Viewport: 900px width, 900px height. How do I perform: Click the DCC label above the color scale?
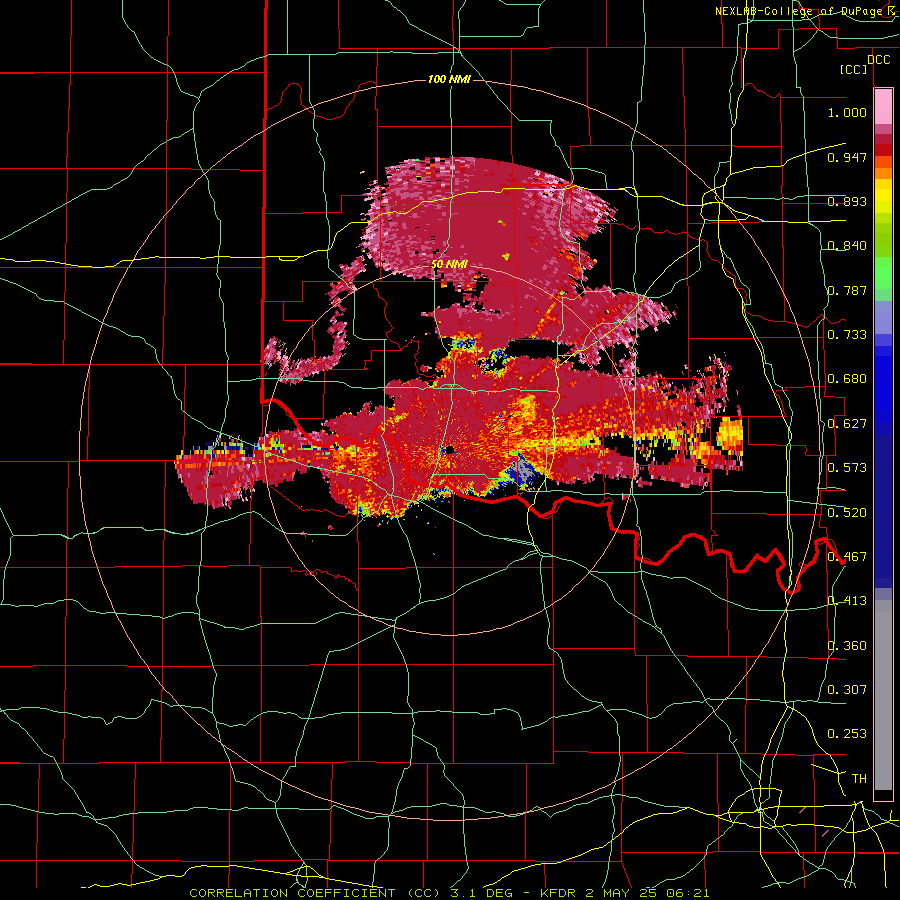click(878, 60)
